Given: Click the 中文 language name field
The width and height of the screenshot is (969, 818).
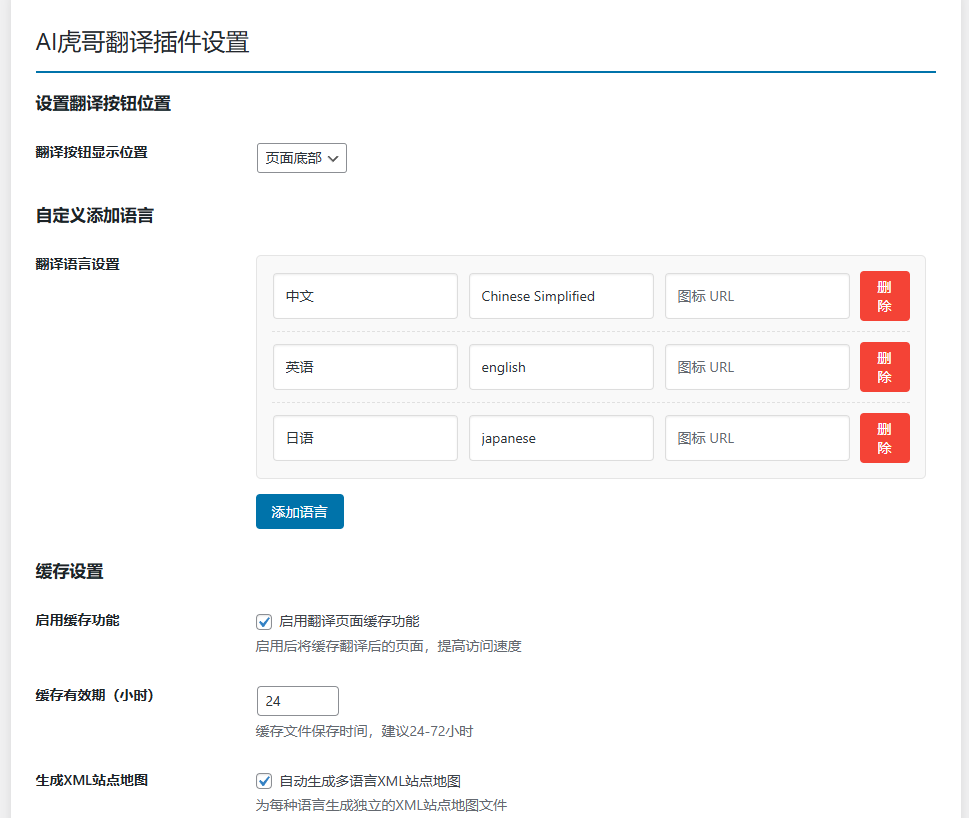Looking at the screenshot, I should (x=365, y=296).
